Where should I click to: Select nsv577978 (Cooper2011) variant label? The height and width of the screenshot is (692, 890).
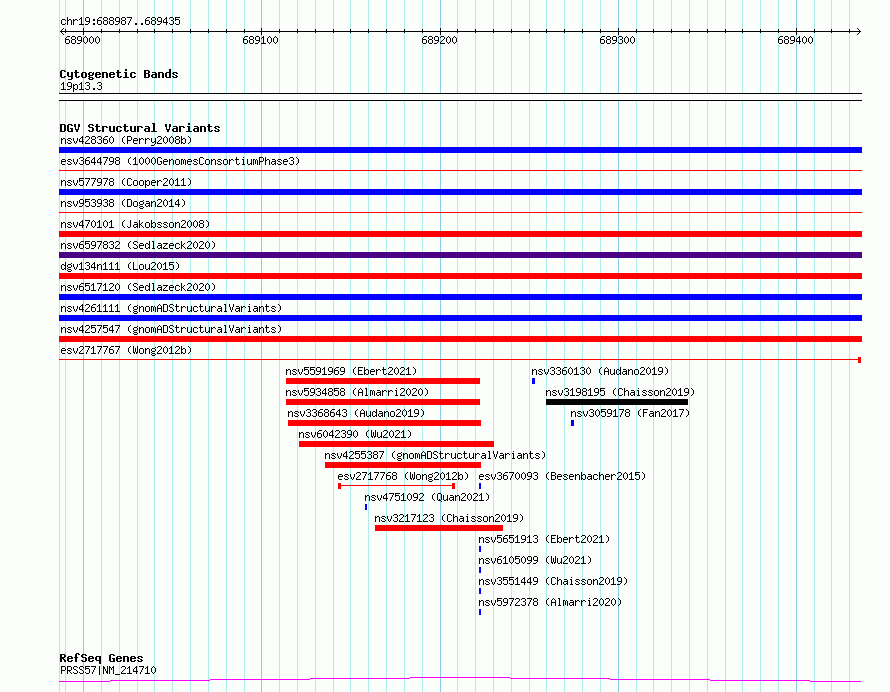point(126,182)
